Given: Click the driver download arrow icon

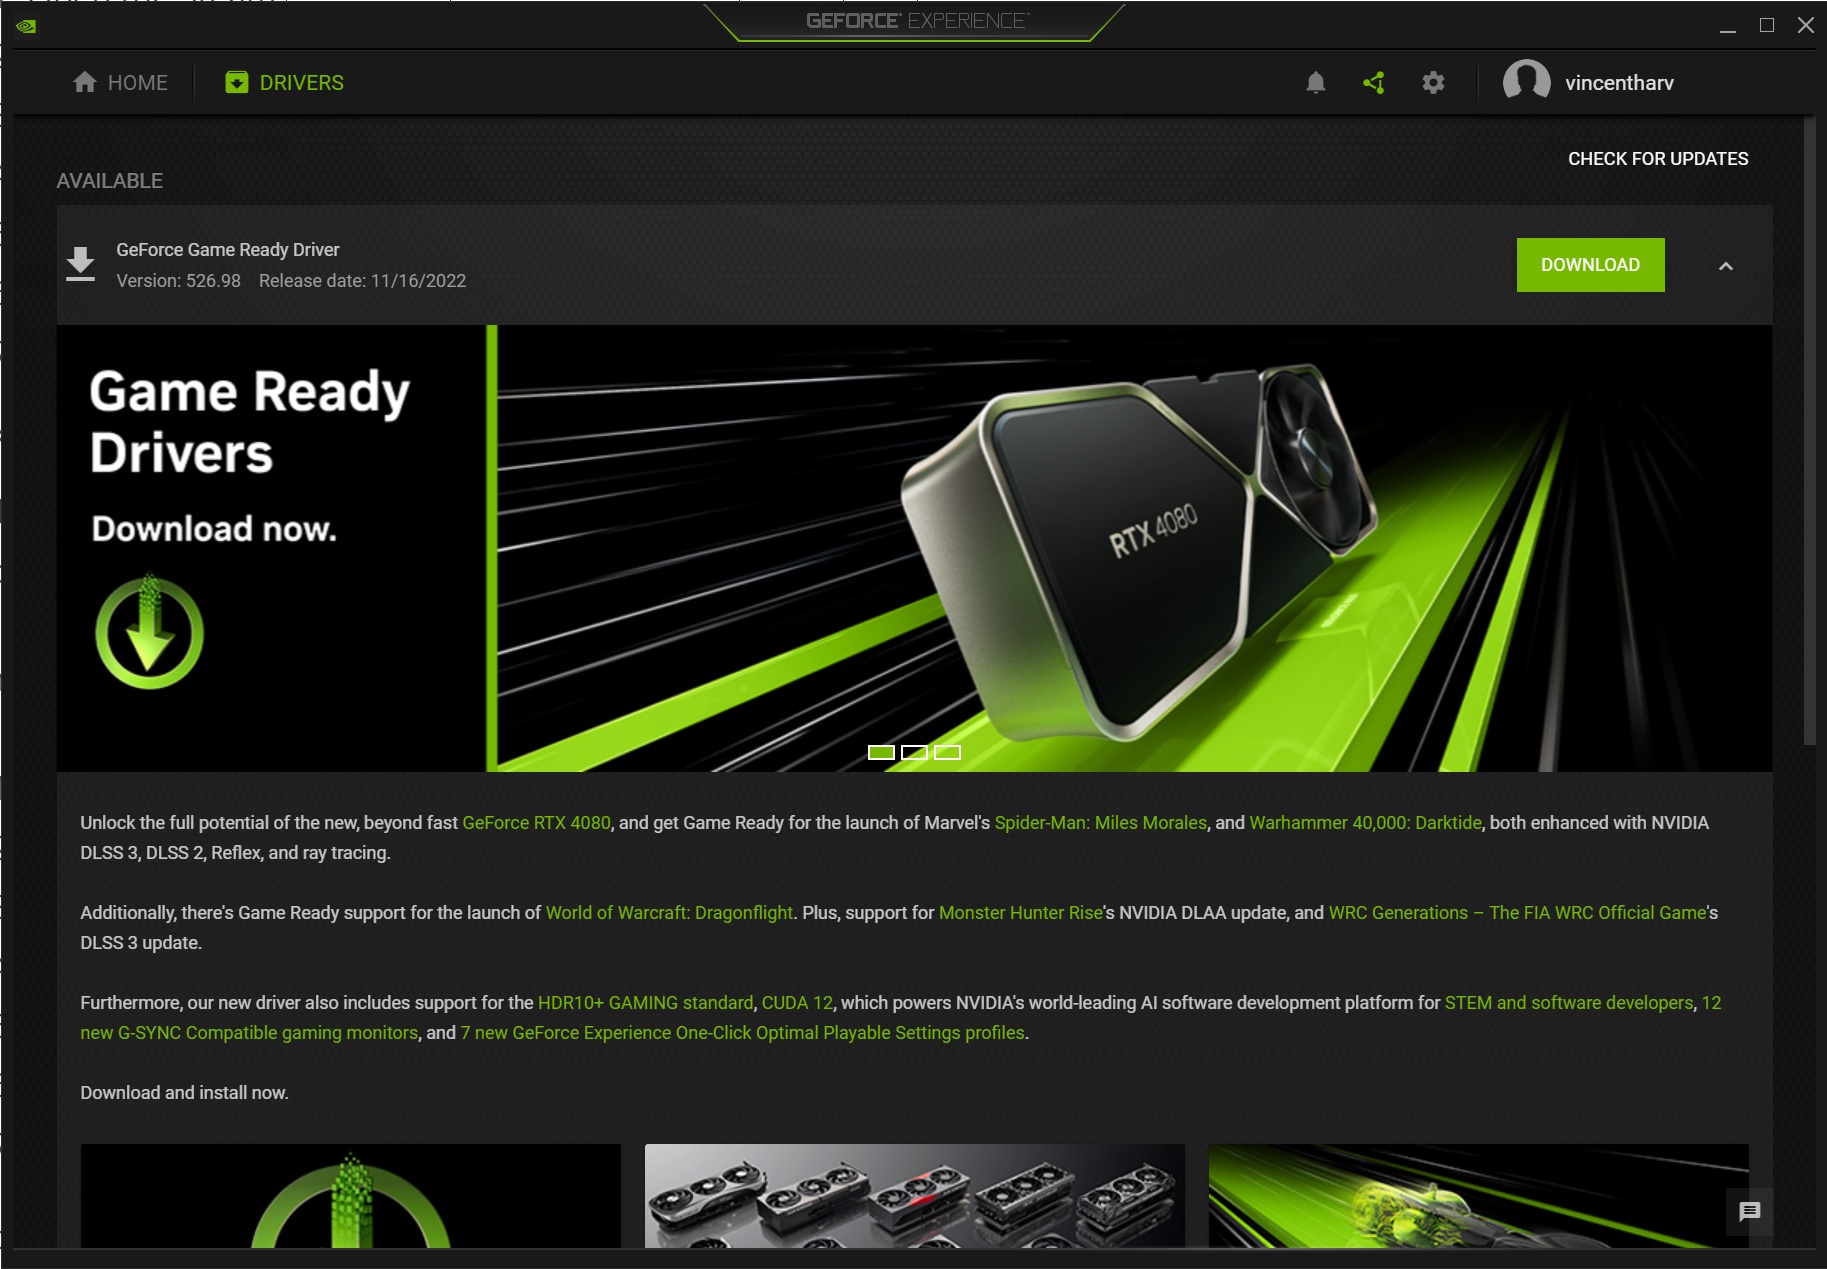Looking at the screenshot, I should (x=80, y=265).
